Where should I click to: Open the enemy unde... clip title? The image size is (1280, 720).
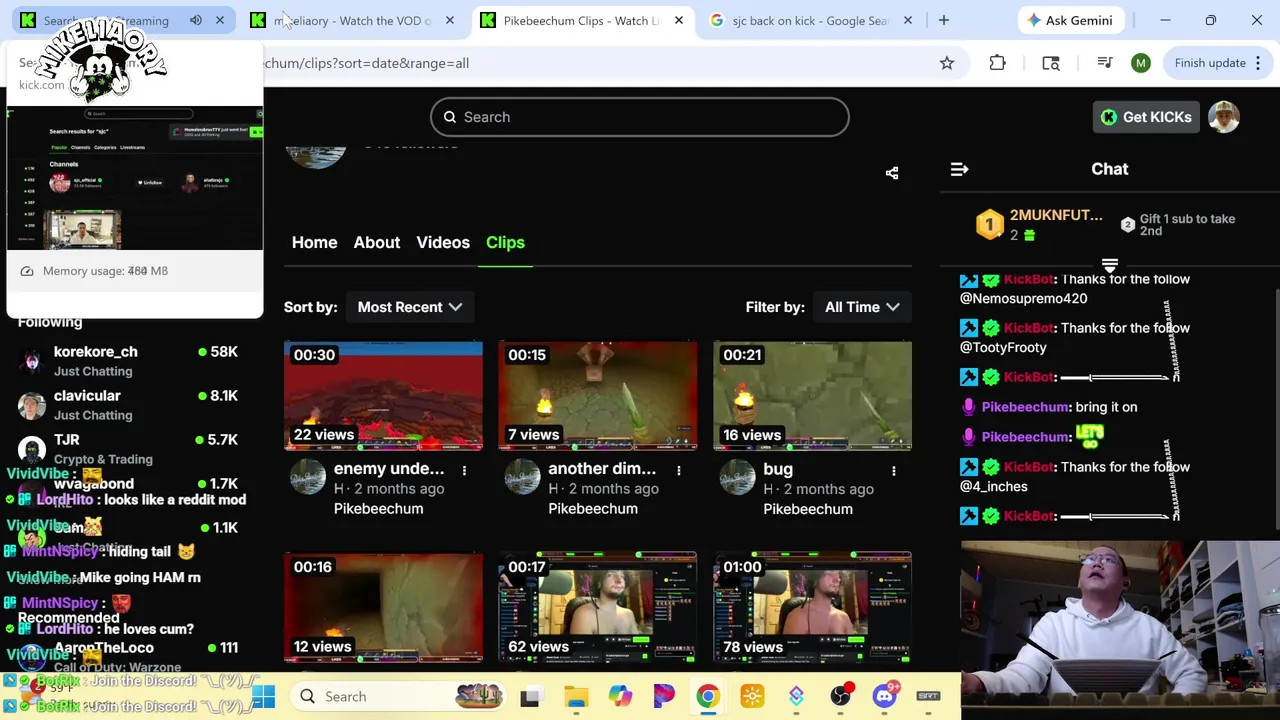389,469
